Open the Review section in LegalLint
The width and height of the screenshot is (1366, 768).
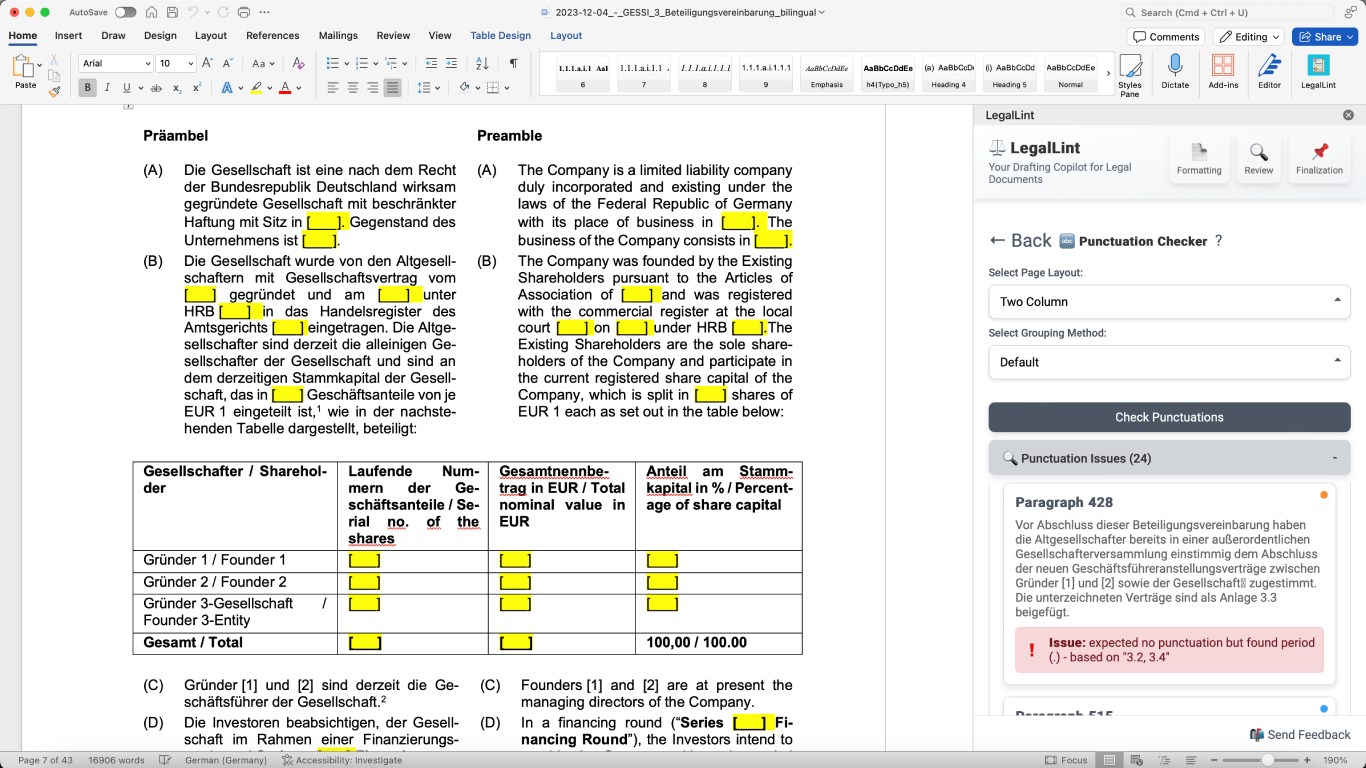(1259, 158)
